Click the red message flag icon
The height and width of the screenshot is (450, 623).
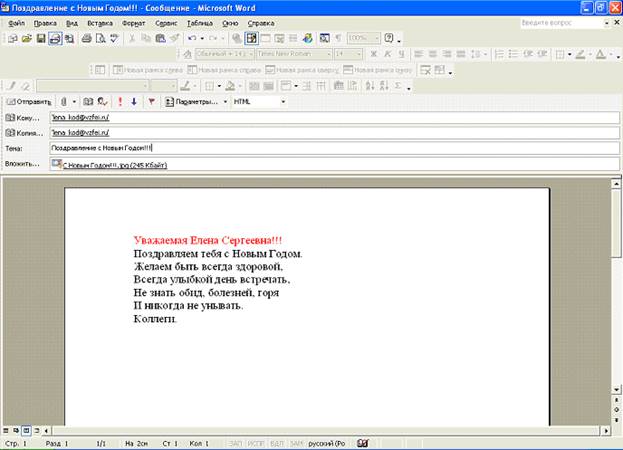151,101
